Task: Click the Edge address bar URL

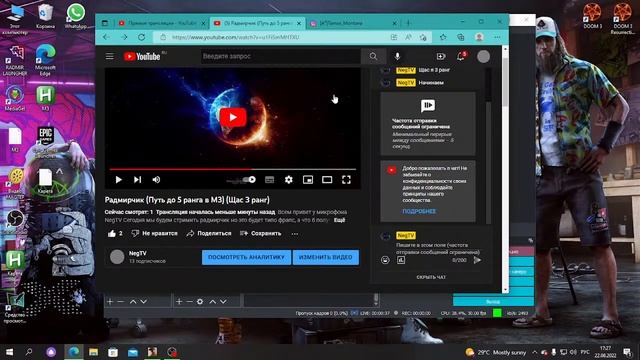Action: tap(236, 37)
